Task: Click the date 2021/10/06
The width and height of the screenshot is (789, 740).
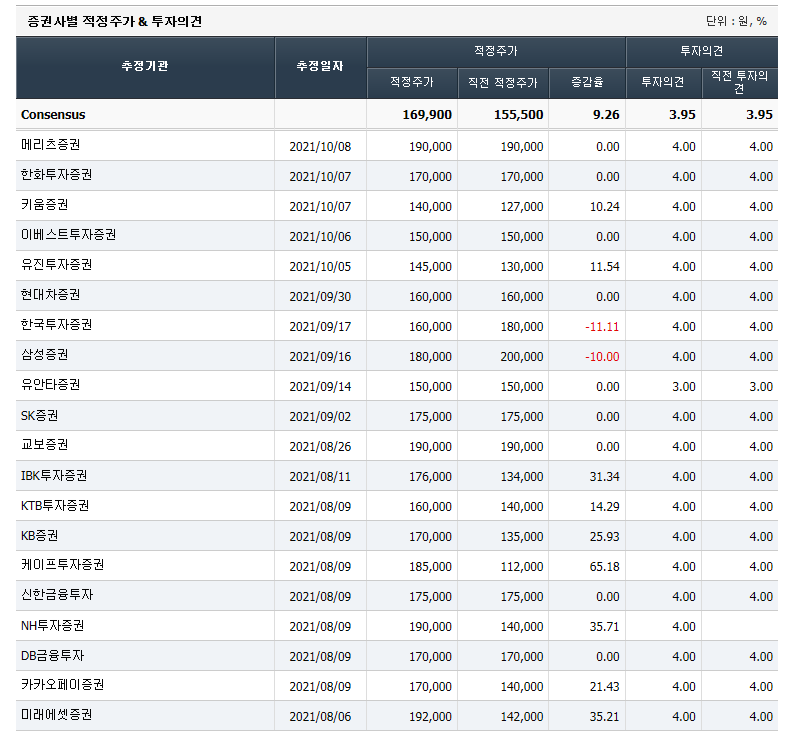Action: pos(320,237)
